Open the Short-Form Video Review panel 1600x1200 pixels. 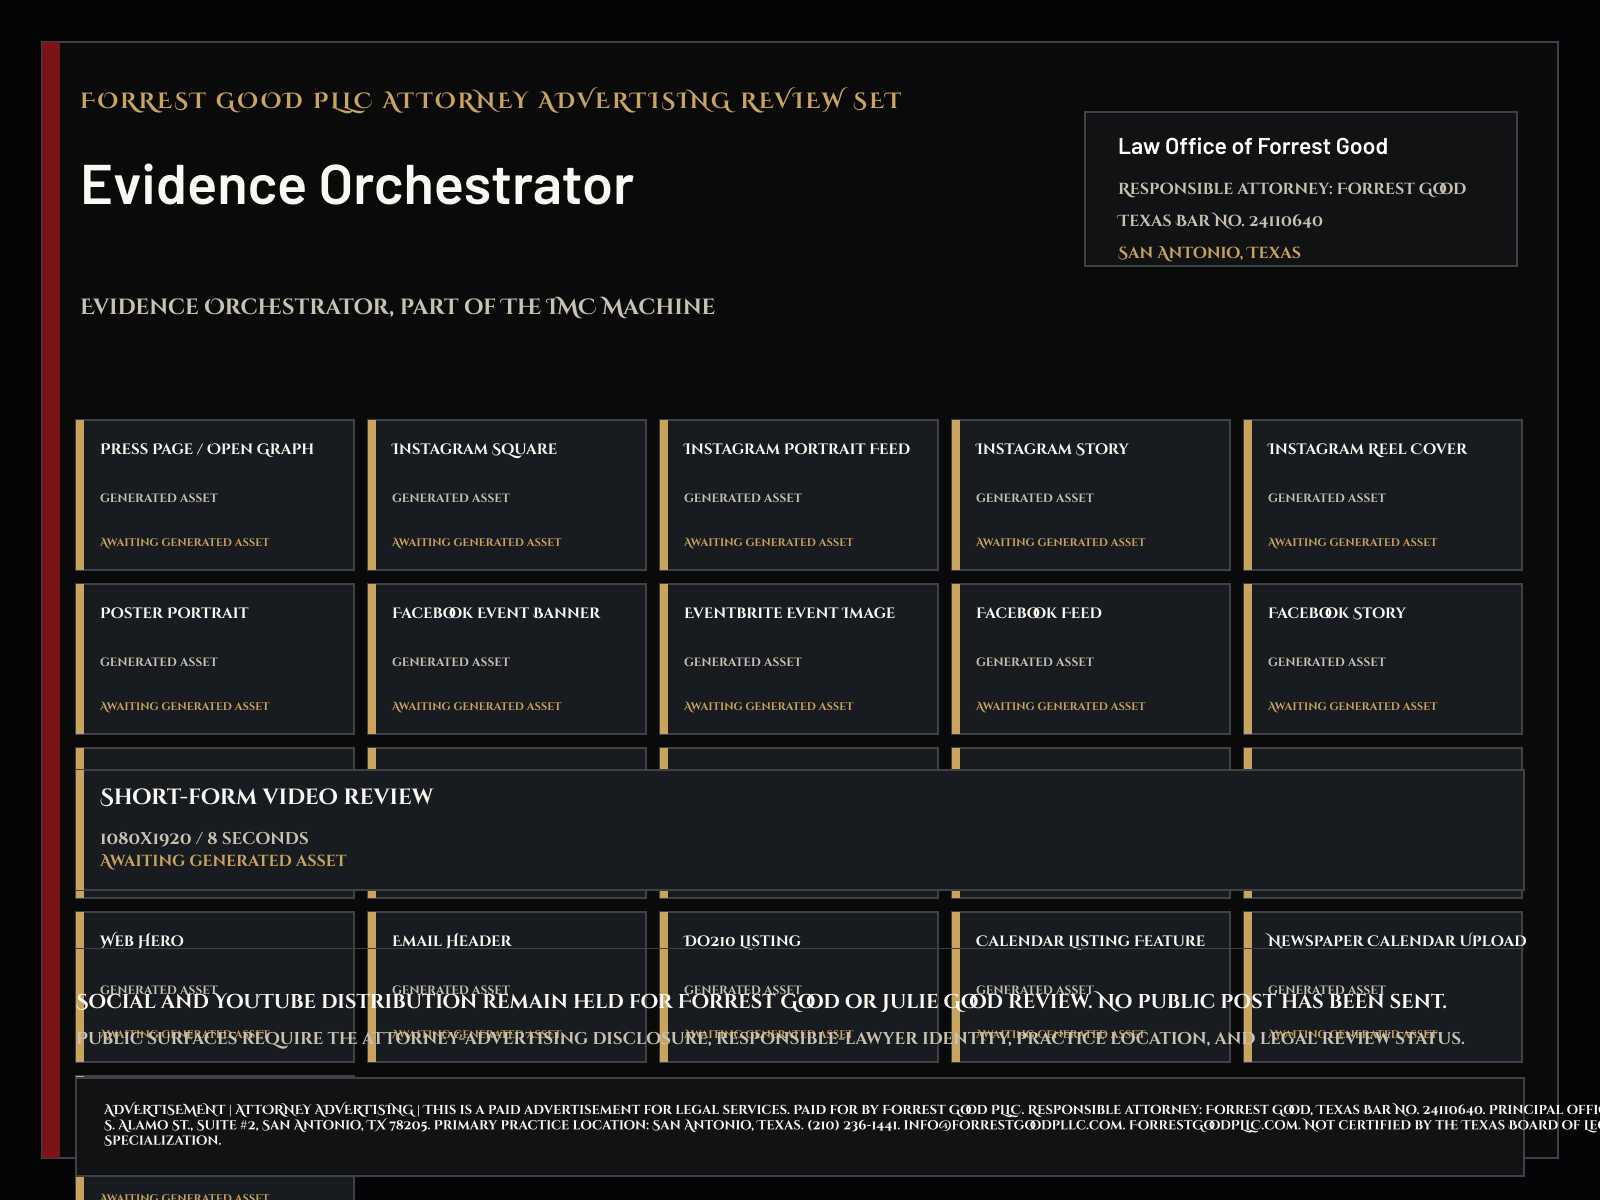[800, 830]
